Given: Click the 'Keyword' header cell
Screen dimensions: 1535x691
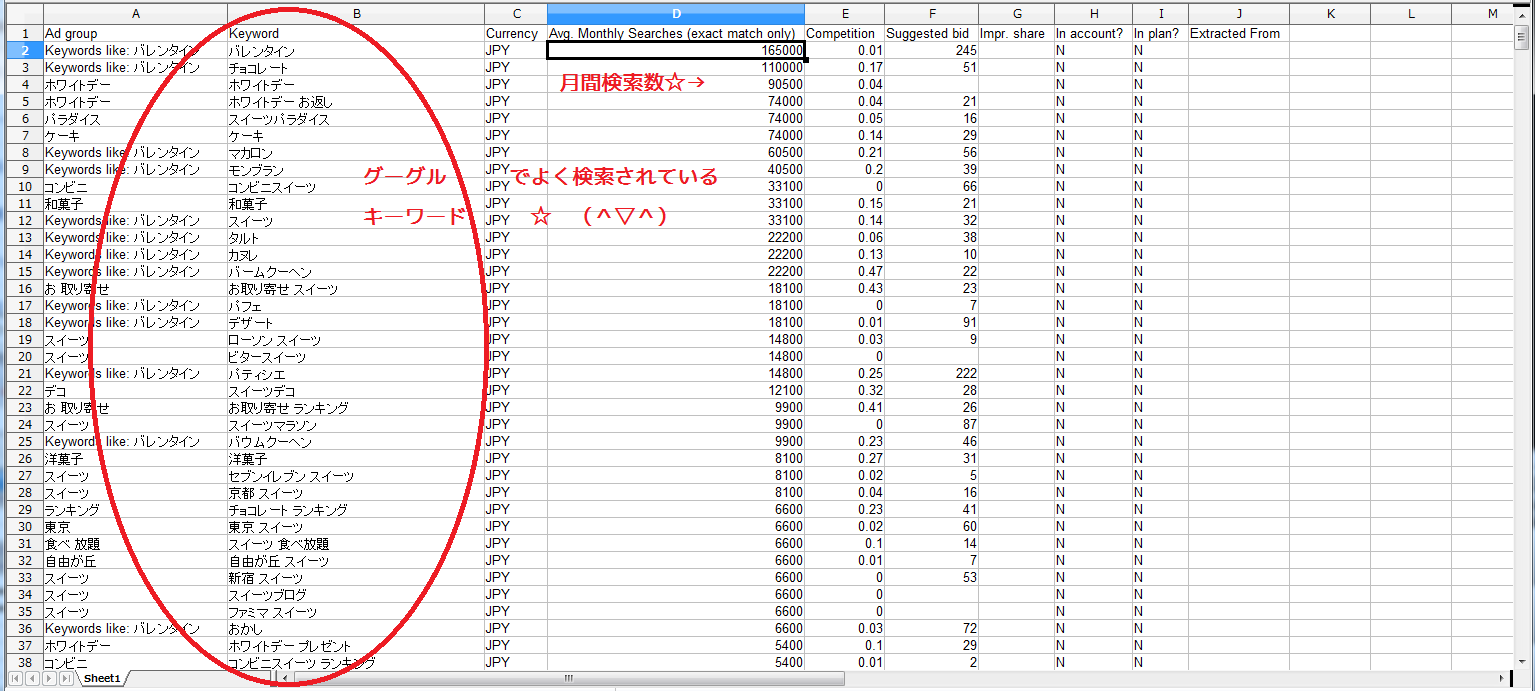Looking at the screenshot, I should 356,33.
